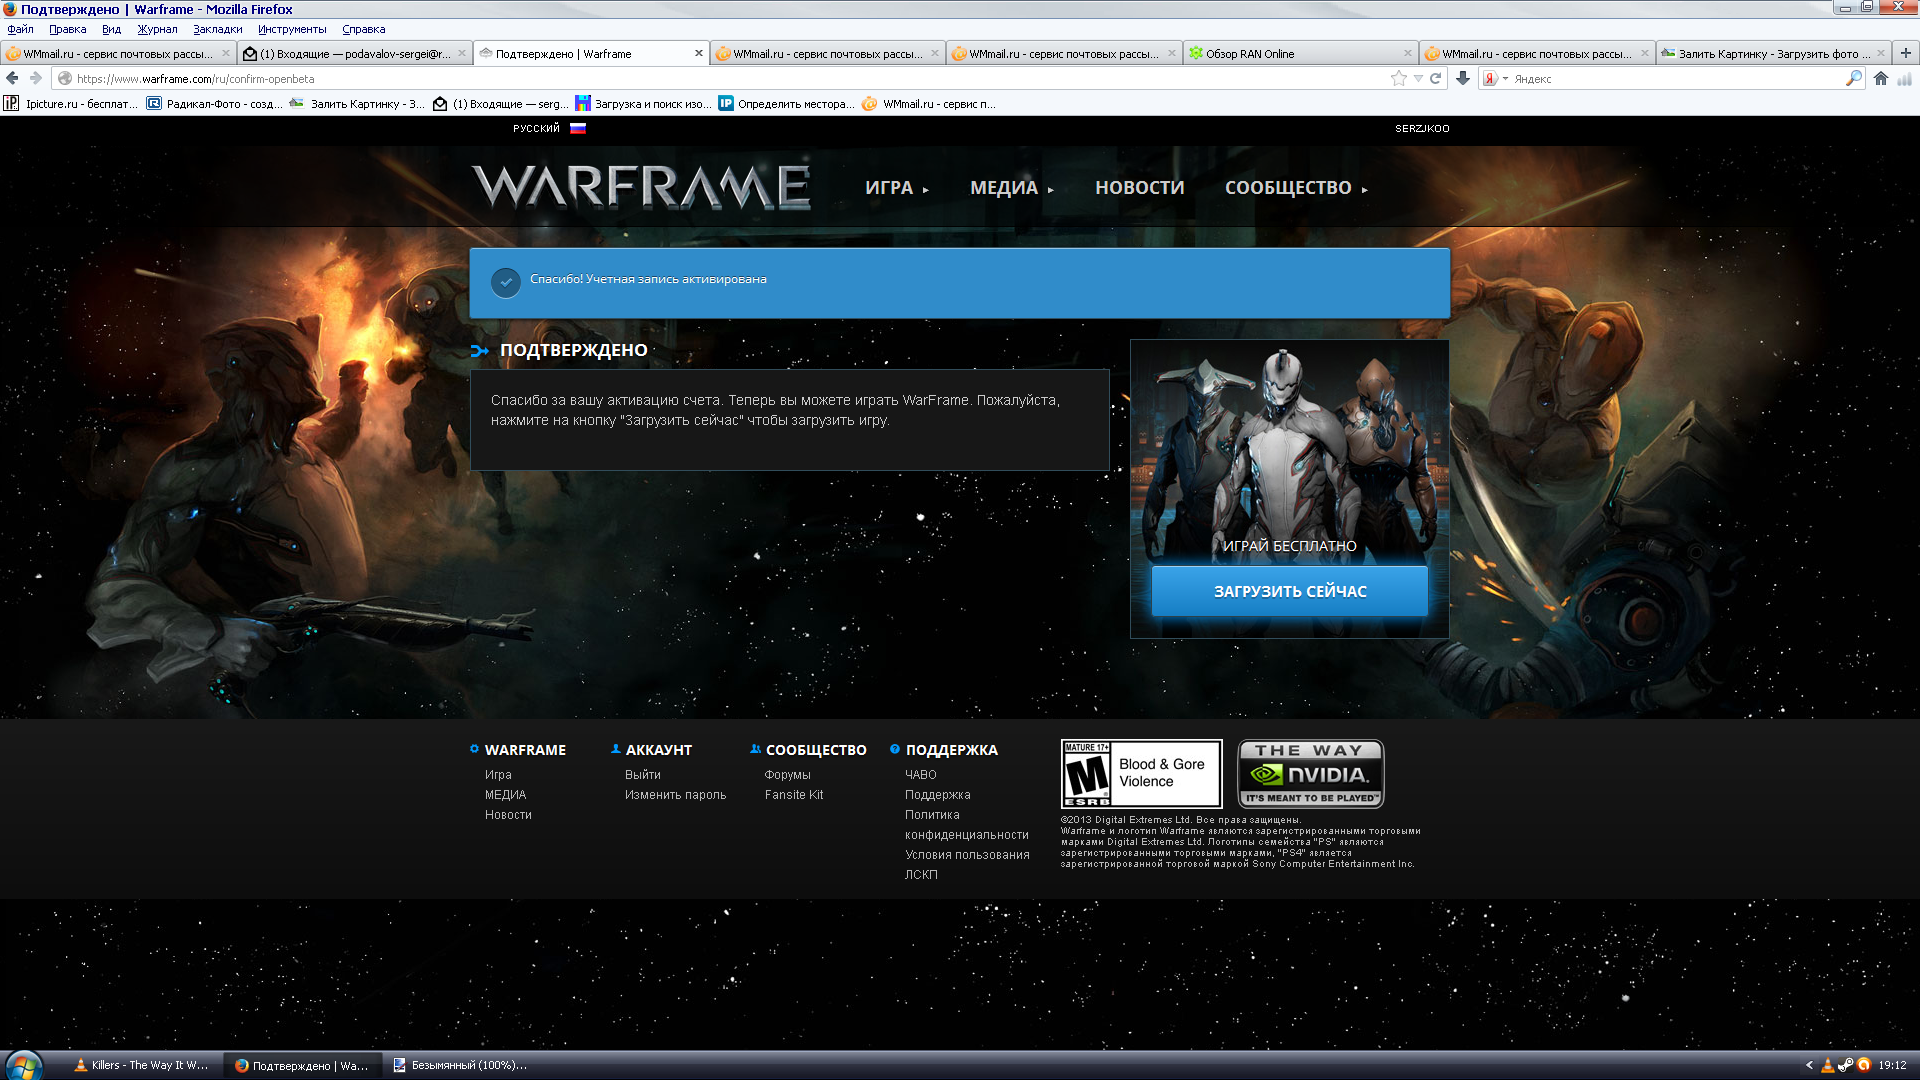Viewport: 1920px width, 1080px height.
Task: Click the search magnifier icon in Yandex box
Action: tap(1854, 78)
